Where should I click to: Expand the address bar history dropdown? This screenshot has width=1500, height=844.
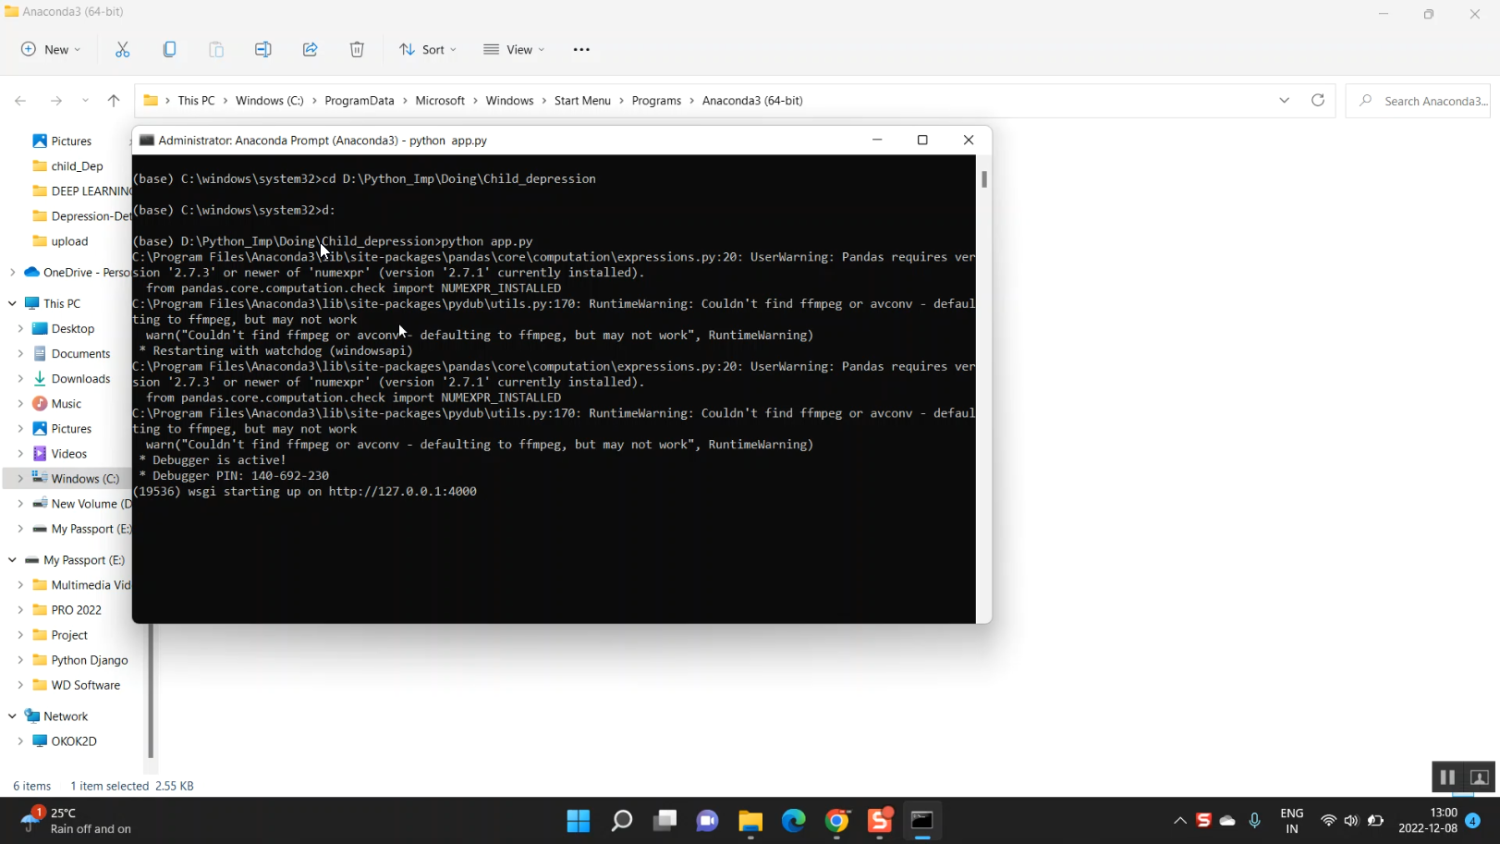1284,100
